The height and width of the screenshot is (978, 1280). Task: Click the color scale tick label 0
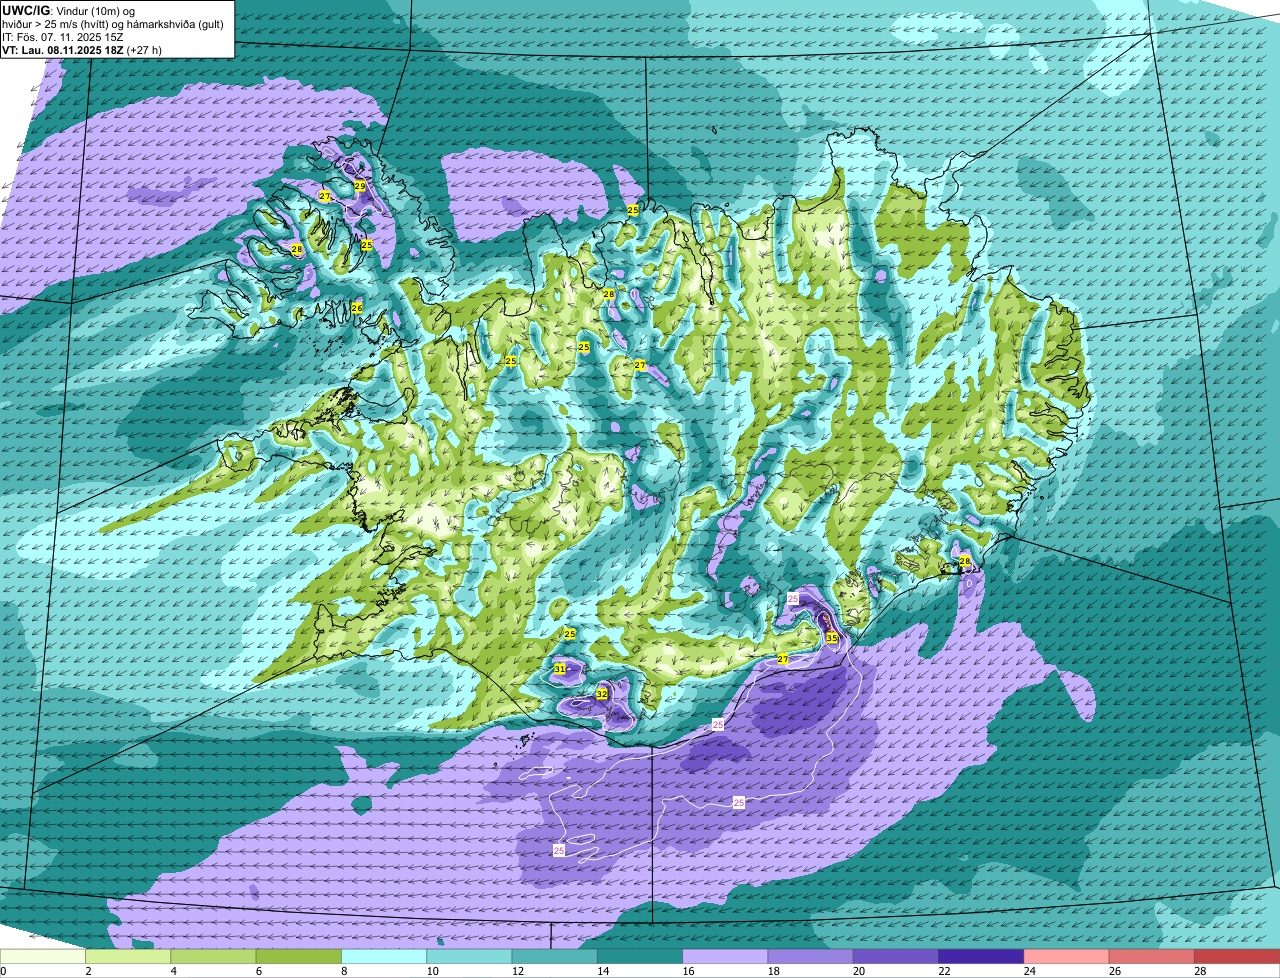3,971
